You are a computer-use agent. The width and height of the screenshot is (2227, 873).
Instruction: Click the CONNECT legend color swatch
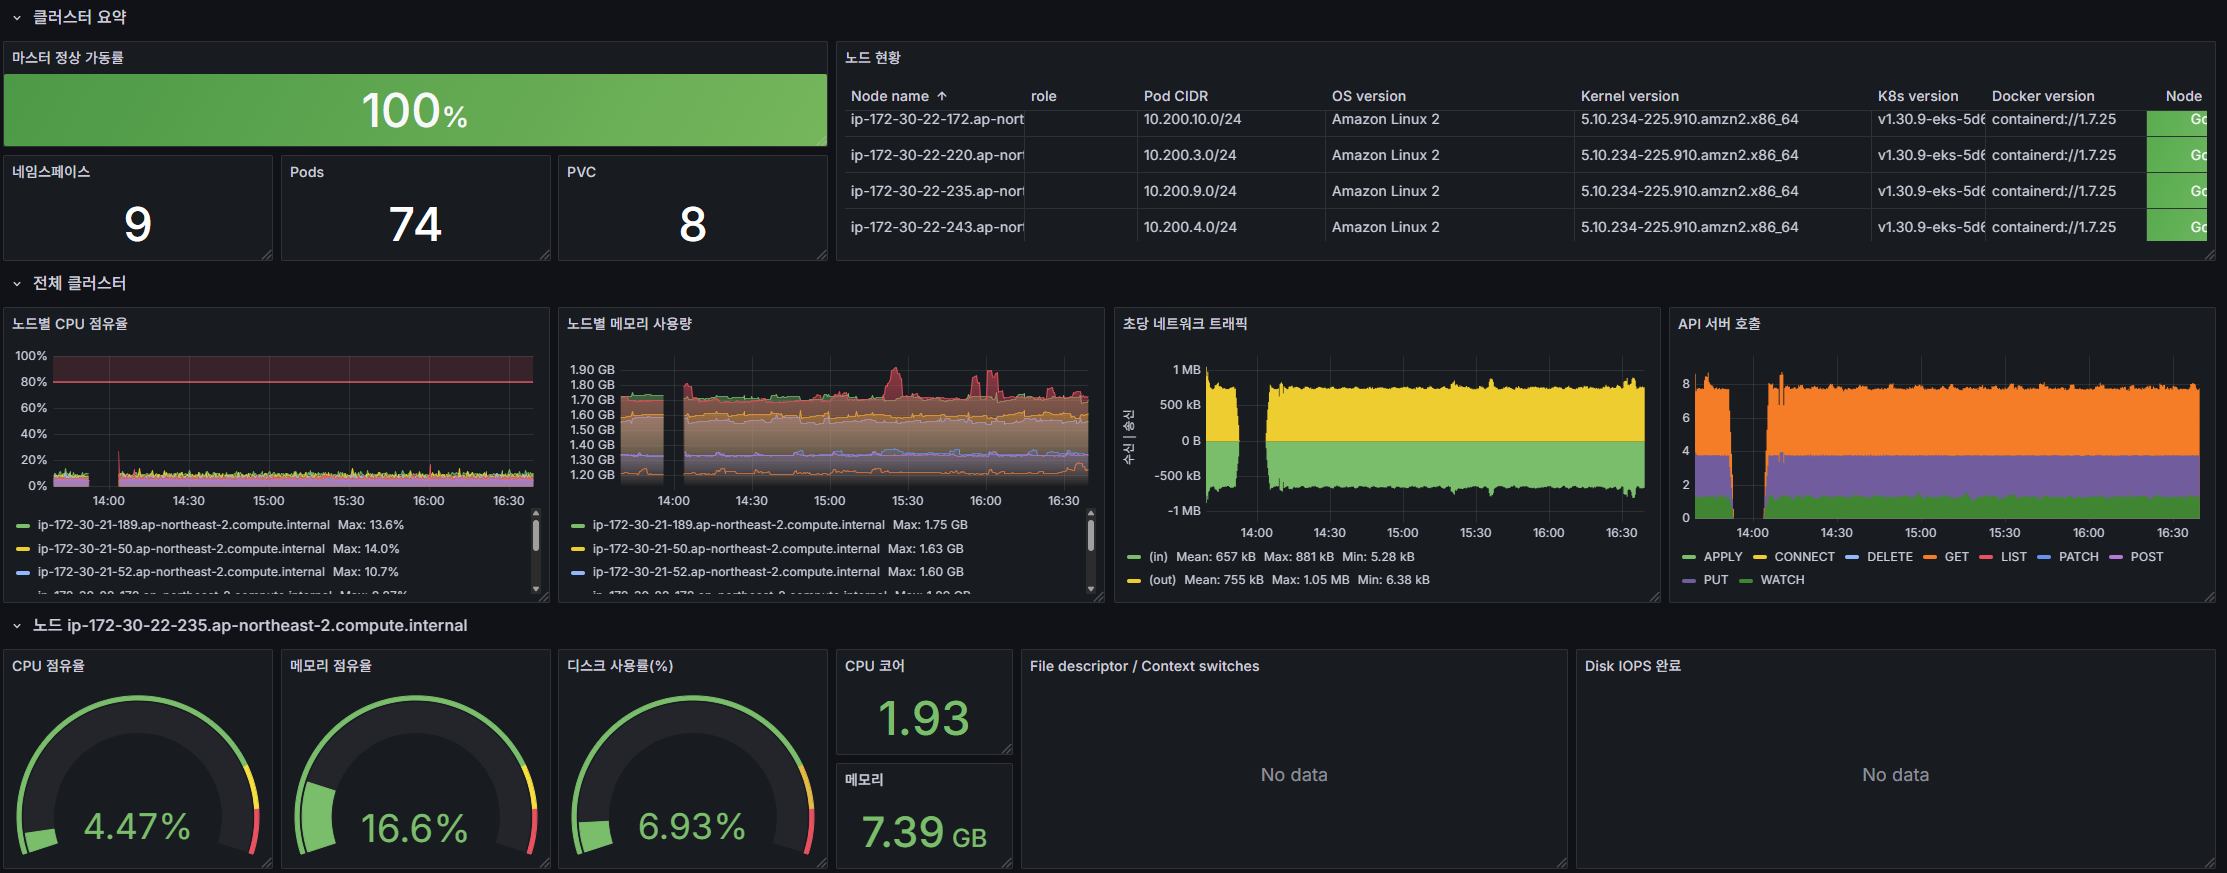1760,557
